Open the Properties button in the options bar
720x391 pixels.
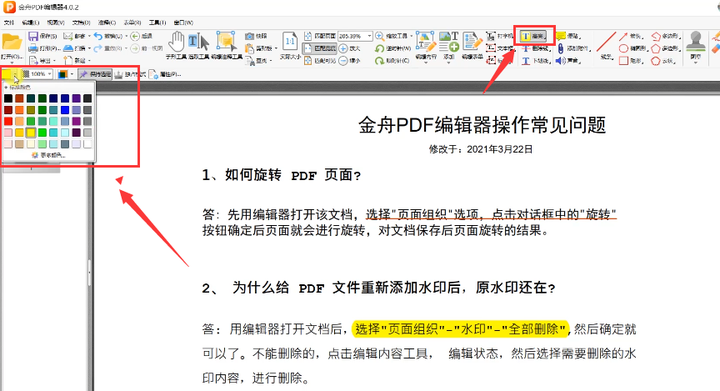[165, 74]
